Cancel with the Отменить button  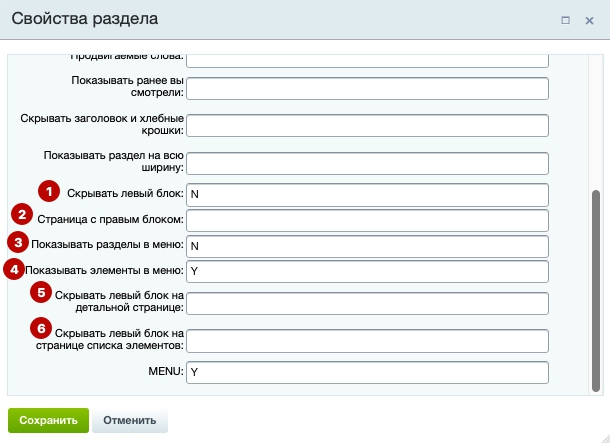[x=130, y=420]
